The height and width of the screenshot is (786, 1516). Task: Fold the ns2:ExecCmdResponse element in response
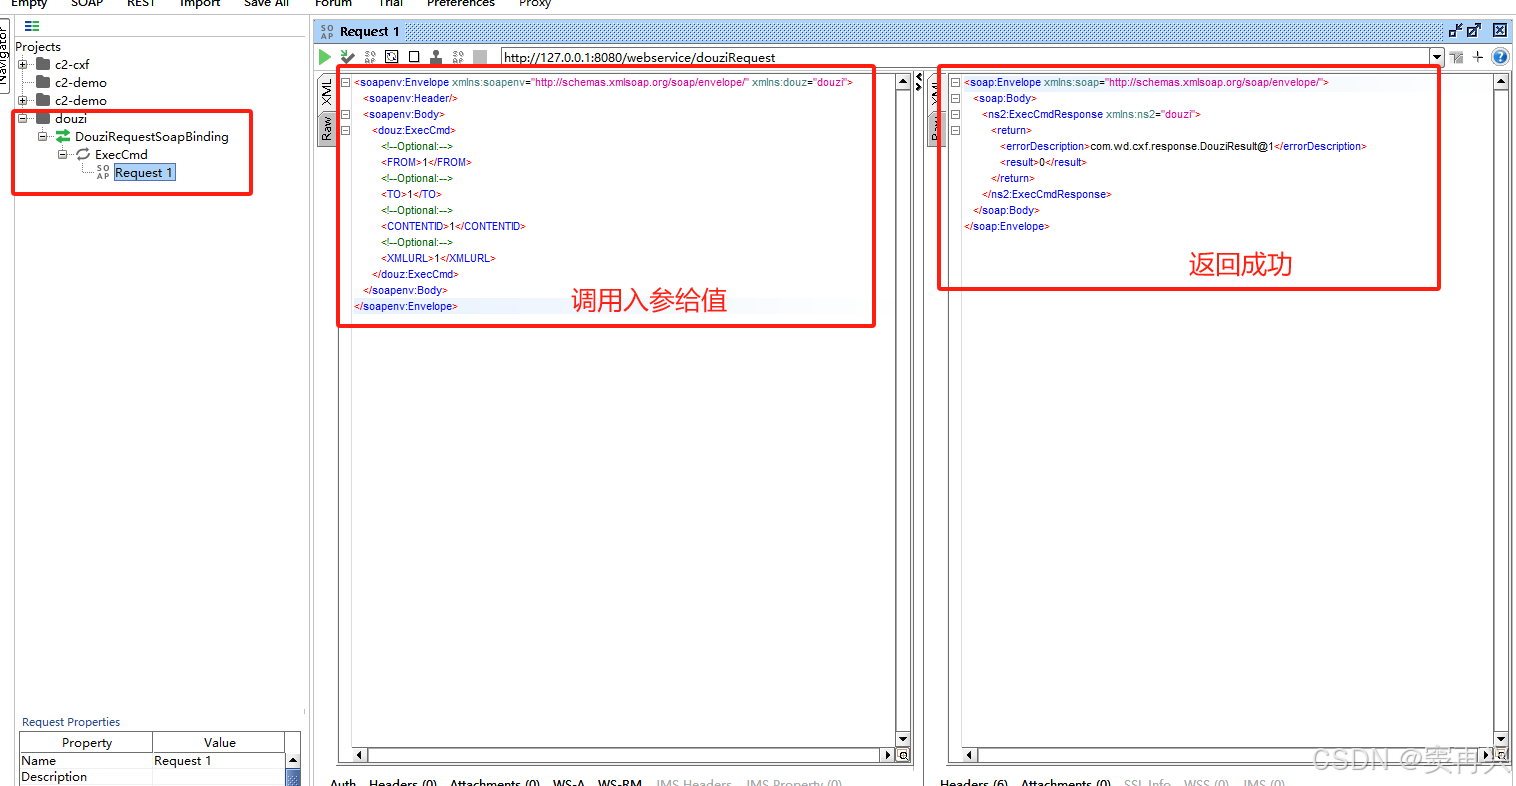(955, 114)
